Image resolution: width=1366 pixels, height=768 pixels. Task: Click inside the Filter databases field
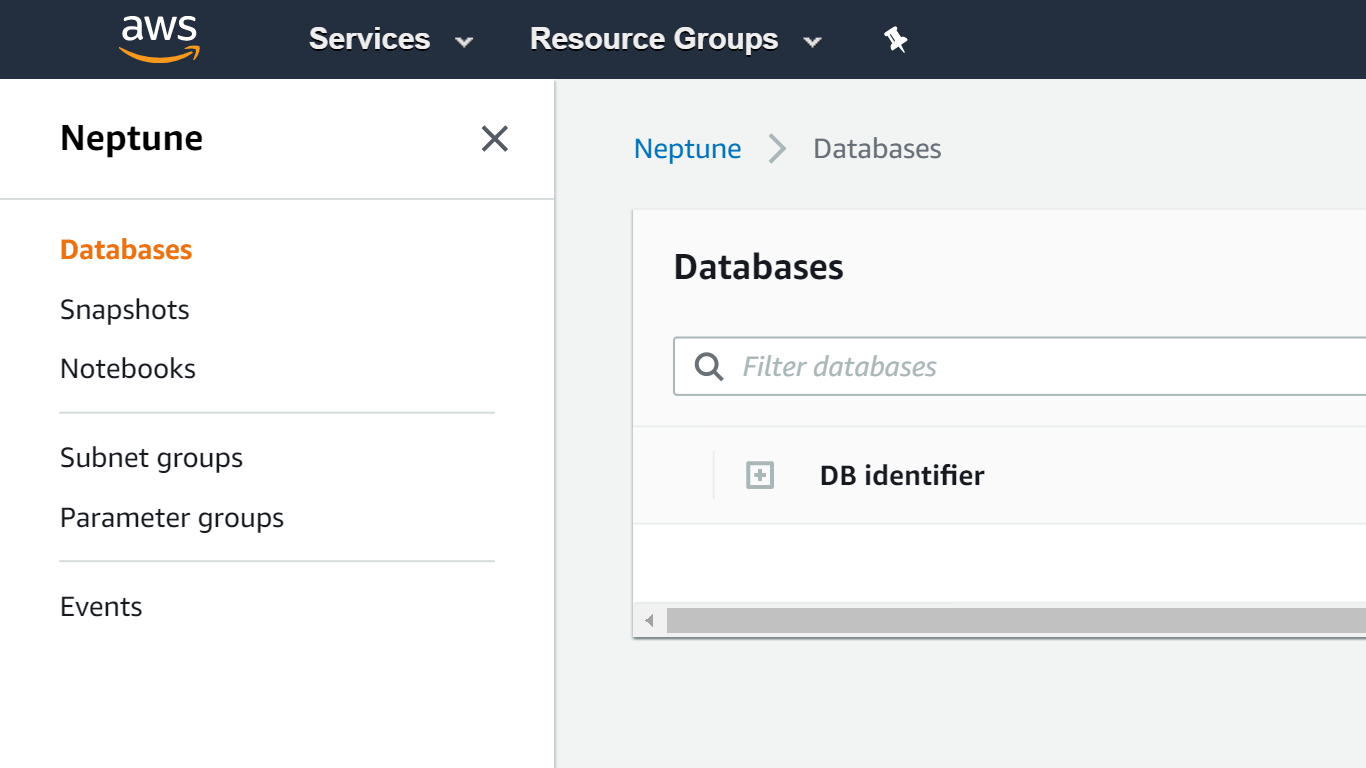pos(900,366)
